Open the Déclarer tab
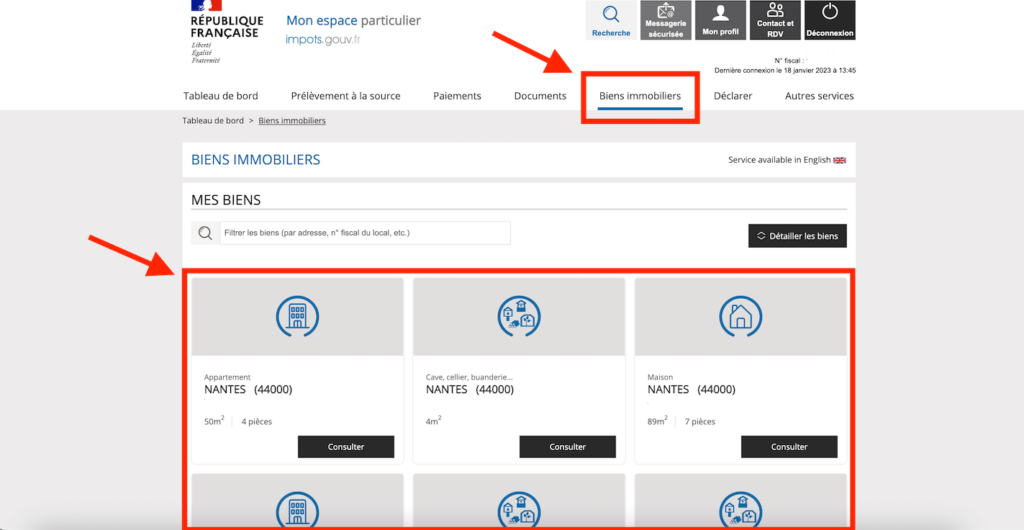Viewport: 1024px width, 530px height. [x=733, y=96]
